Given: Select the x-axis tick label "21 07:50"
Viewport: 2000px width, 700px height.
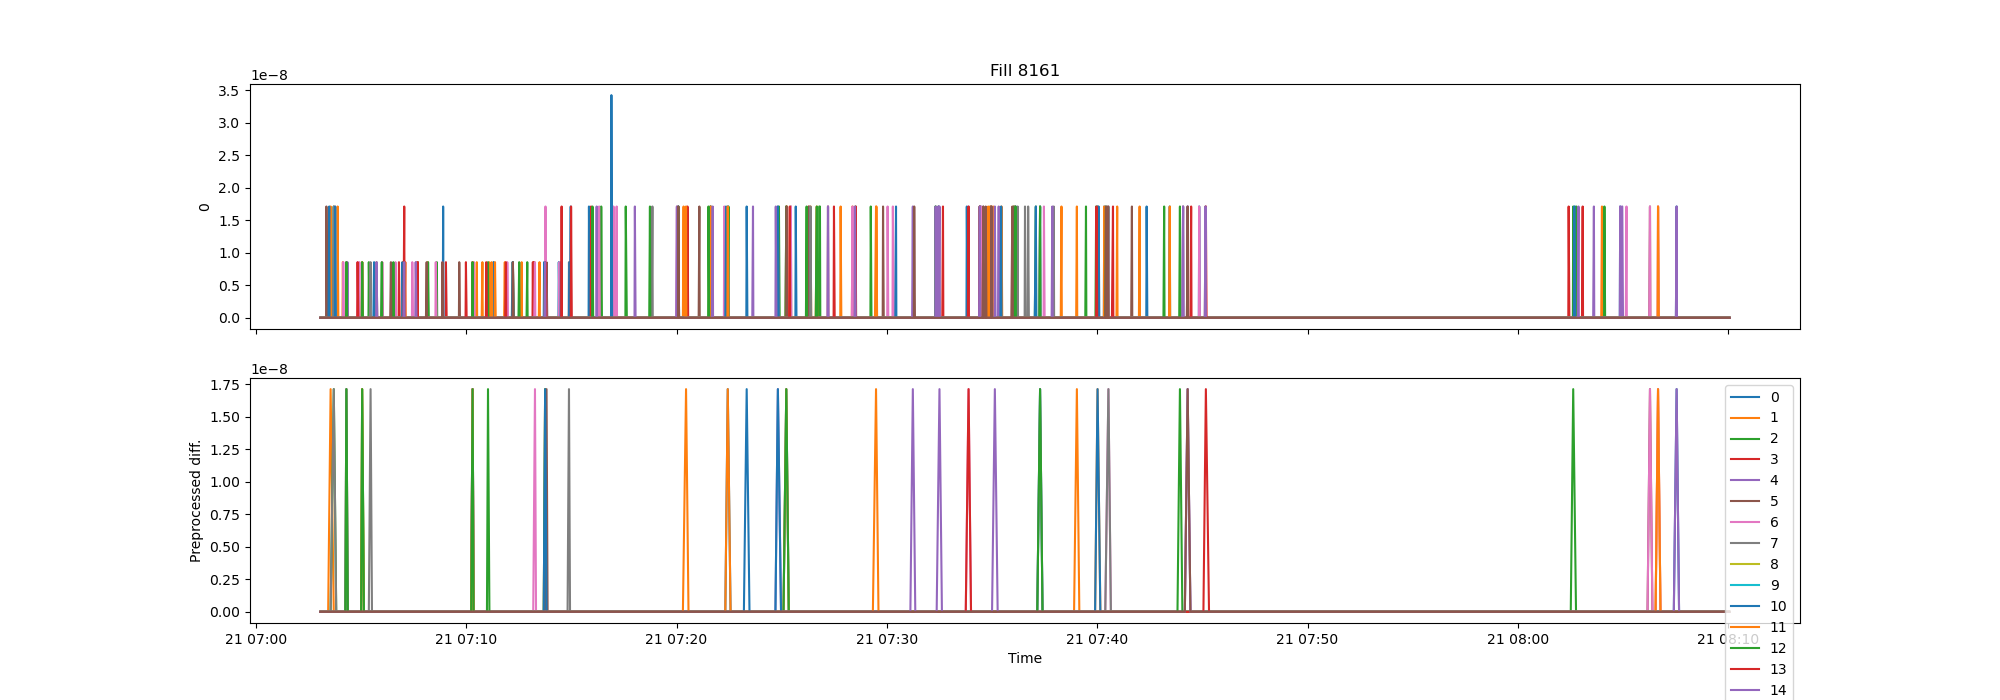Looking at the screenshot, I should pos(1308,639).
